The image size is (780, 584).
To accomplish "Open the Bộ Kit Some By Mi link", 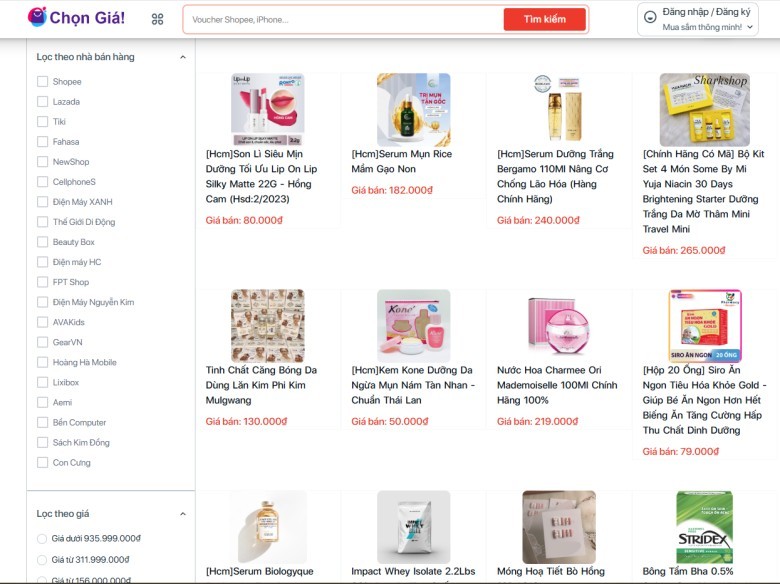I will click(x=703, y=192).
